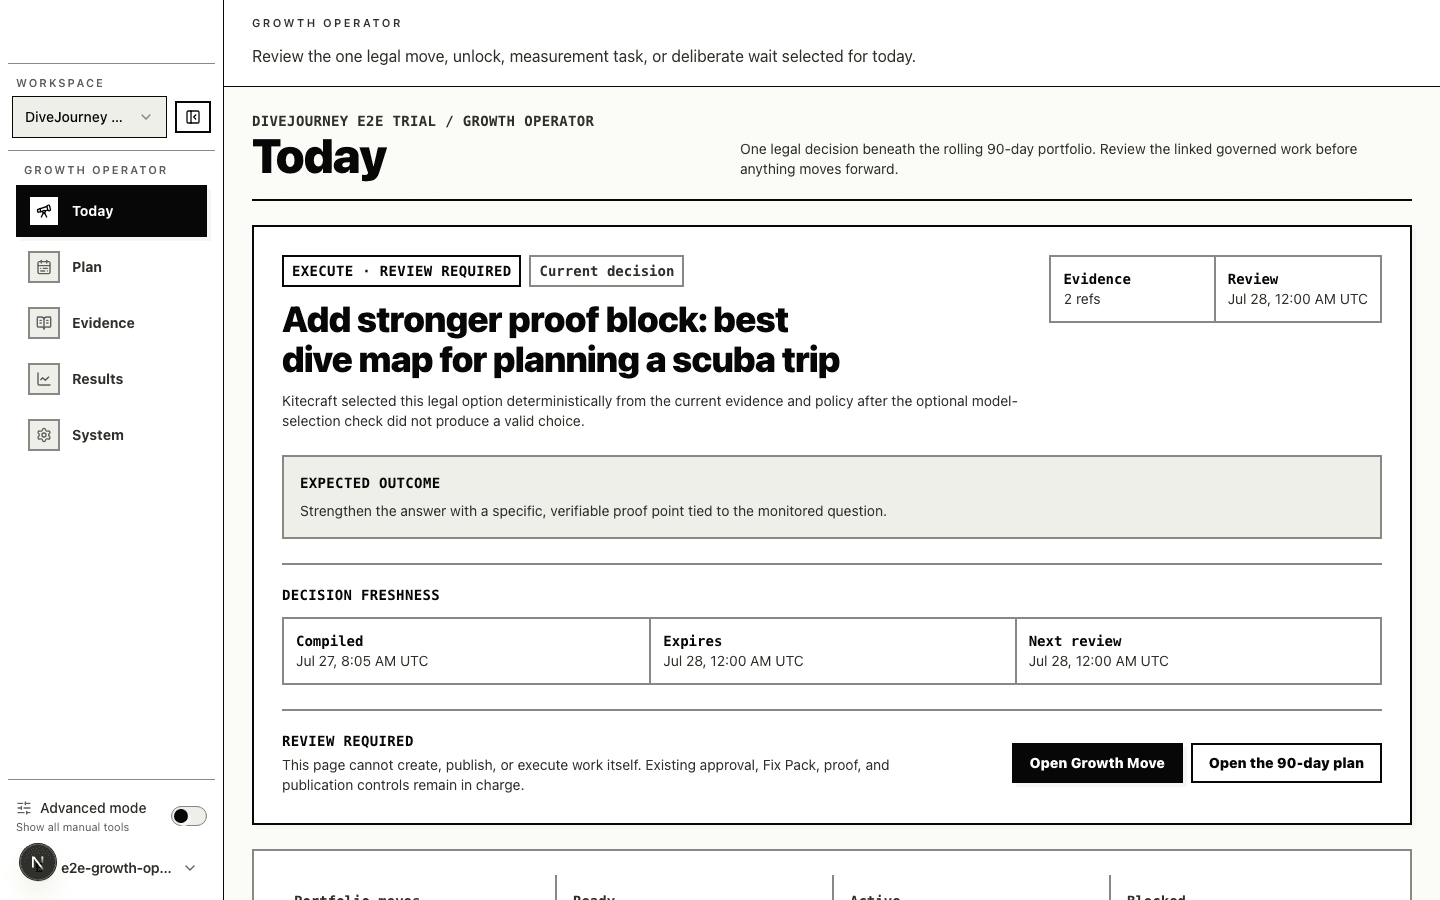Click the Advanced mode sliders icon

point(24,808)
